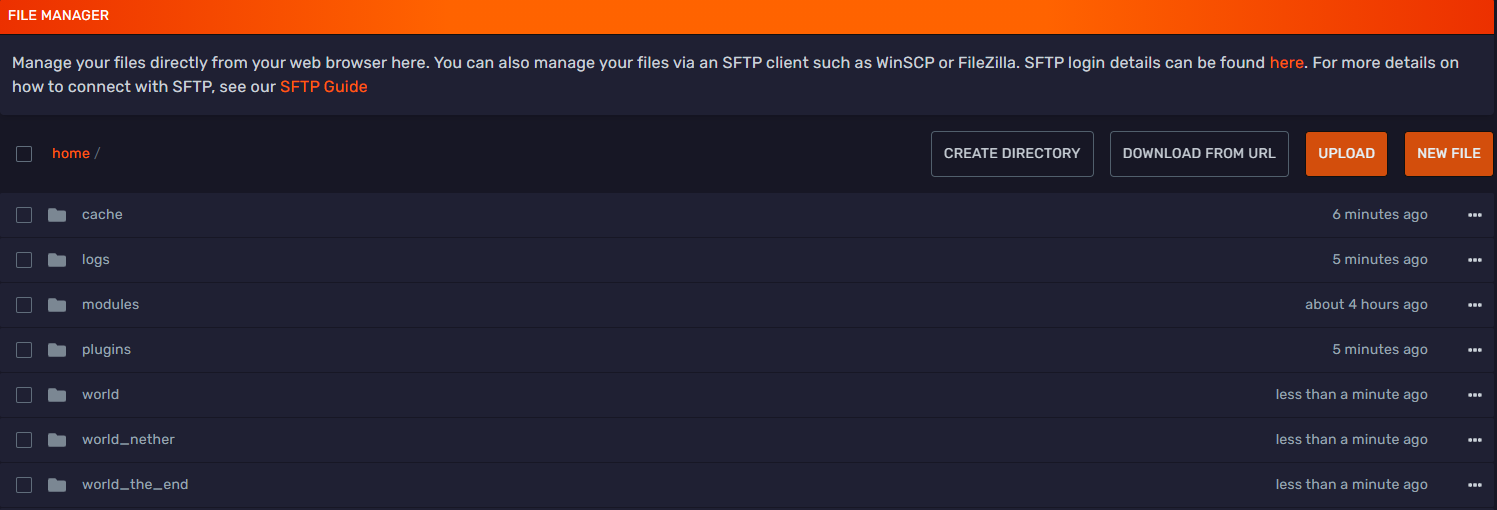Screen dimensions: 1497x510
Task: Click the Download From URL button
Action: click(x=1199, y=154)
